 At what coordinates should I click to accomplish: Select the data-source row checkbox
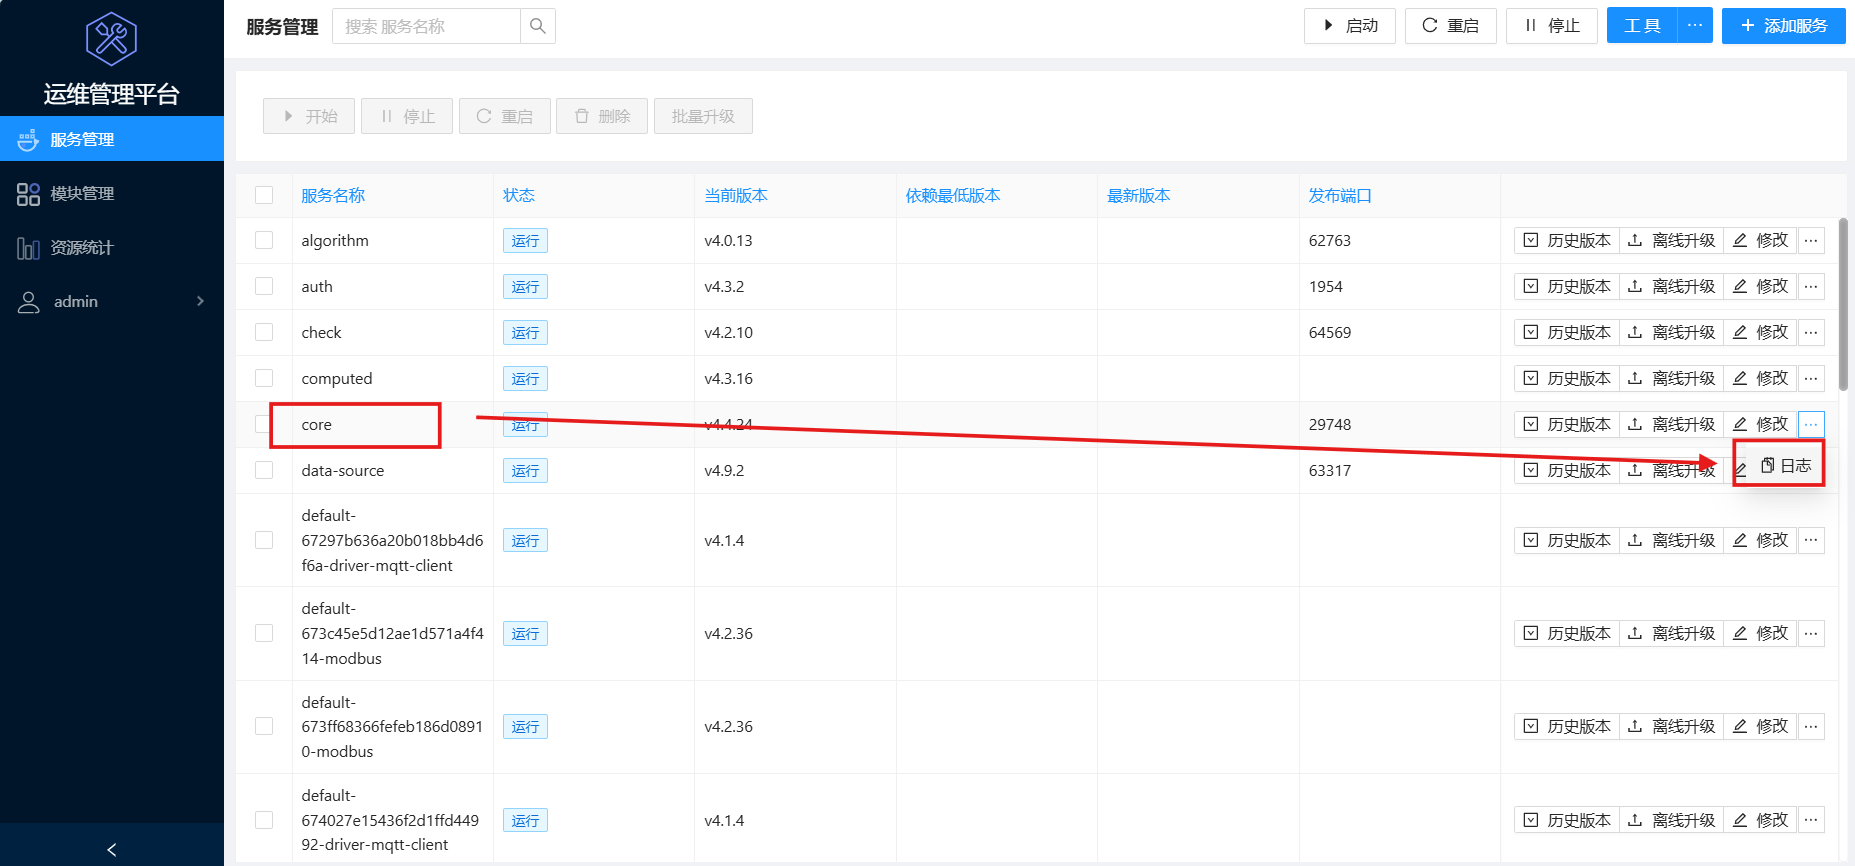pyautogui.click(x=264, y=471)
